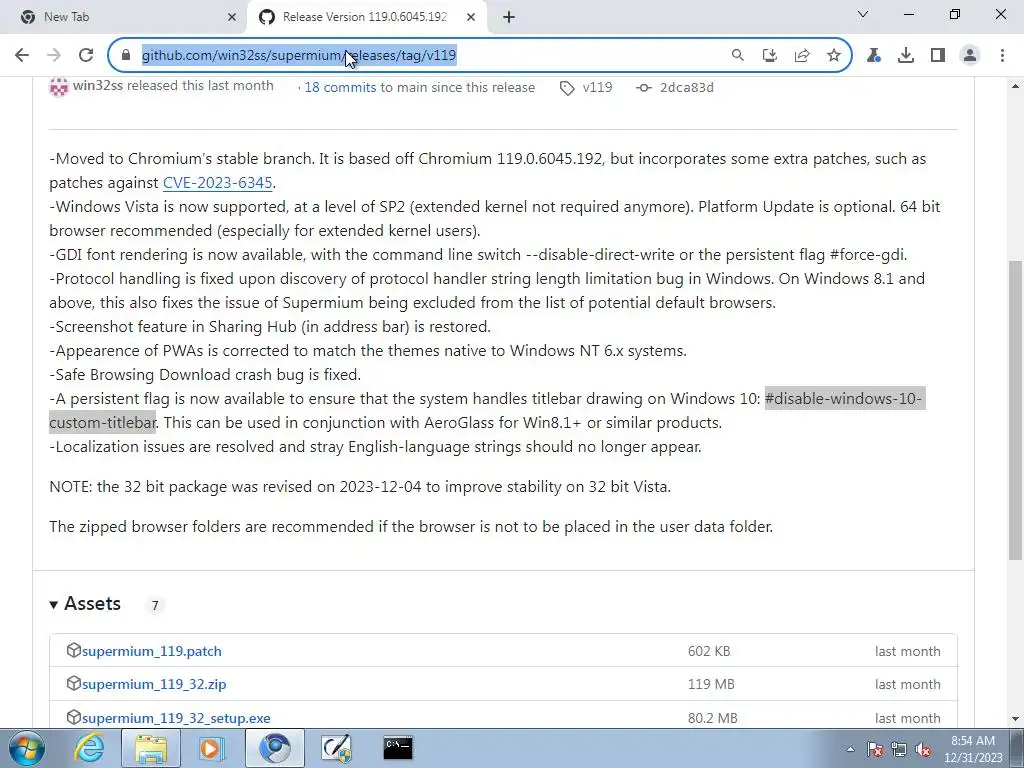Open the tab search chevron
Image resolution: width=1024 pixels, height=768 pixels.
pos(863,14)
